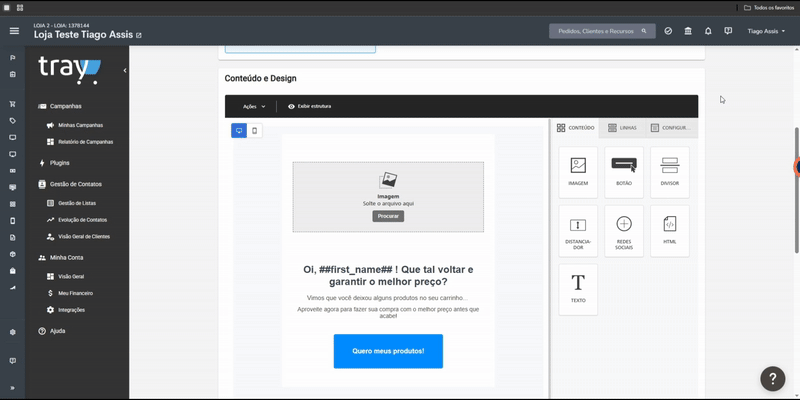Select the Divisor content block
The width and height of the screenshot is (800, 400).
pyautogui.click(x=669, y=172)
